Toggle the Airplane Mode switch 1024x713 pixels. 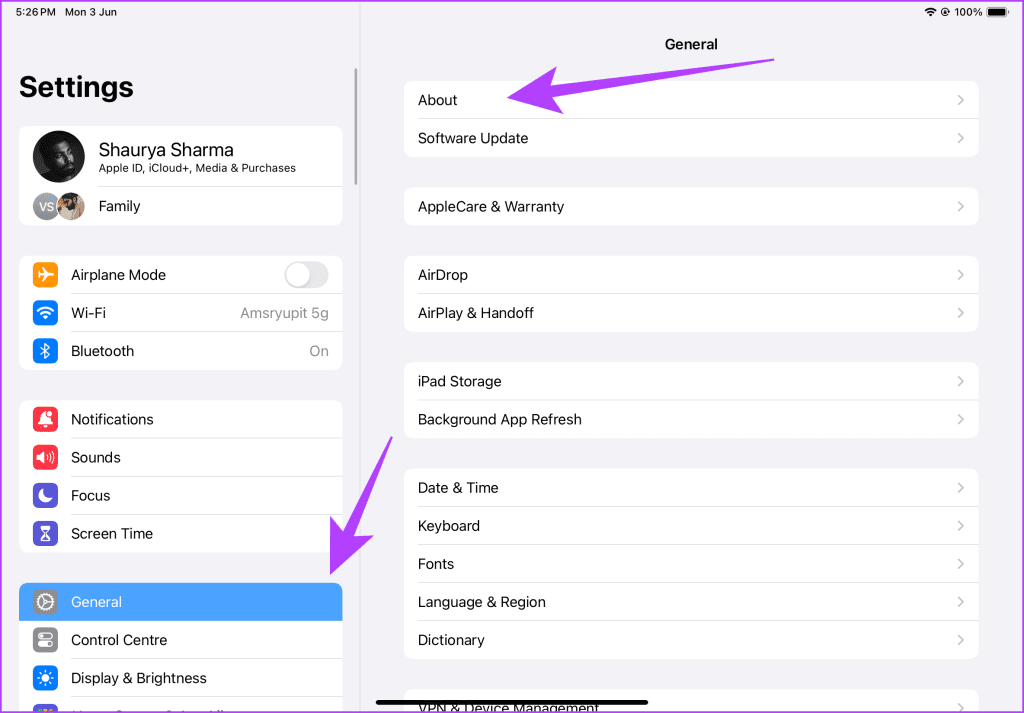click(306, 275)
